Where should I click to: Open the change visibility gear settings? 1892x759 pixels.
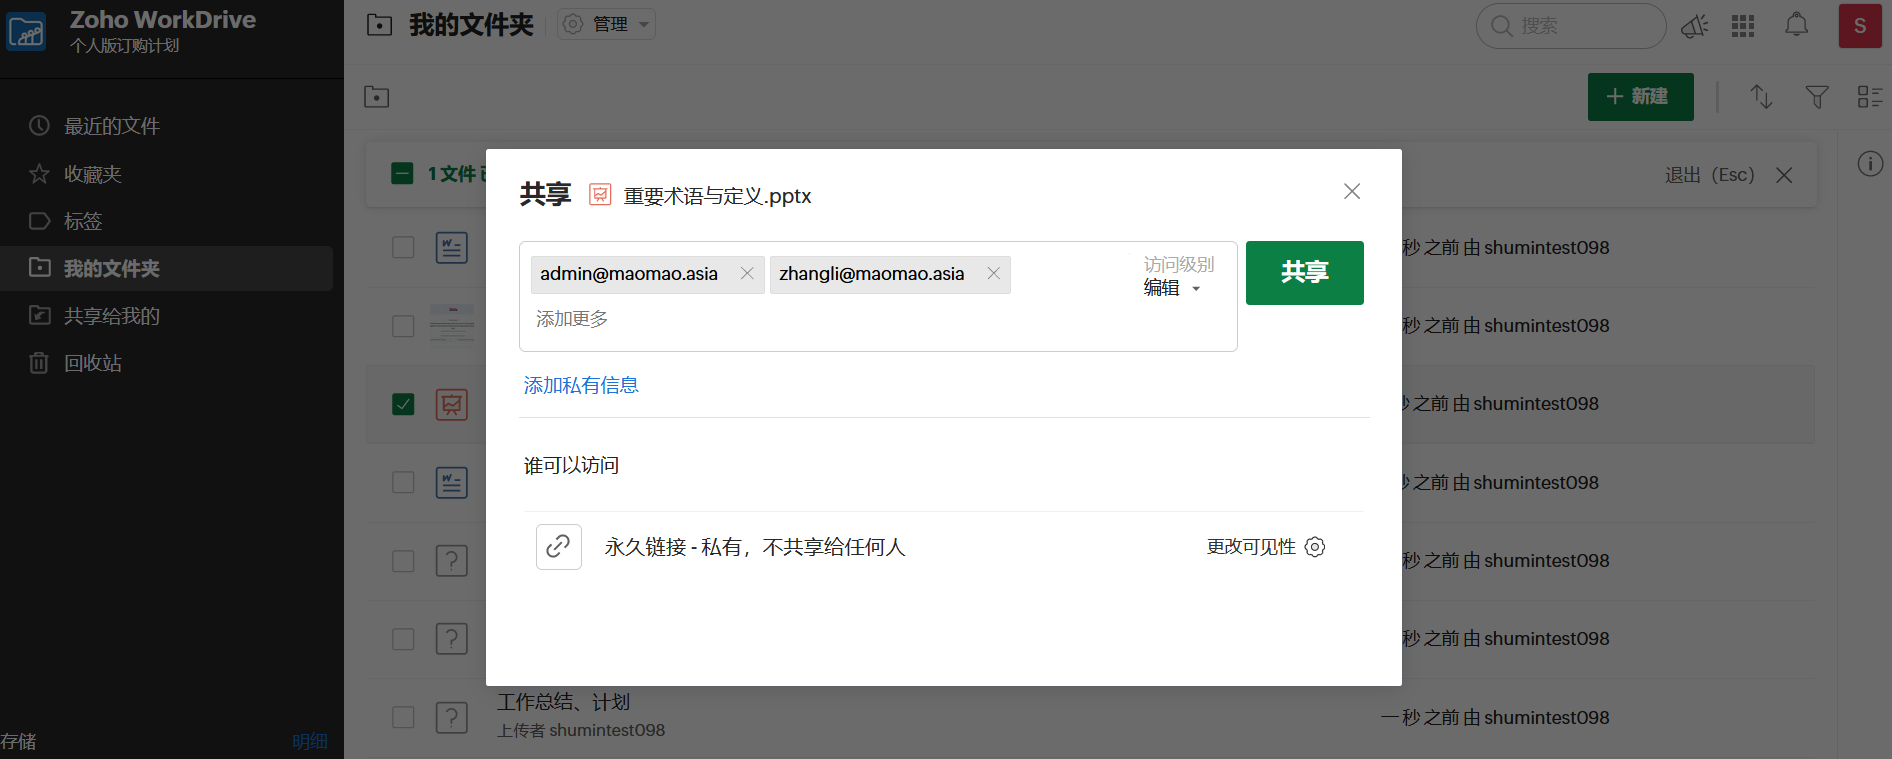1315,547
